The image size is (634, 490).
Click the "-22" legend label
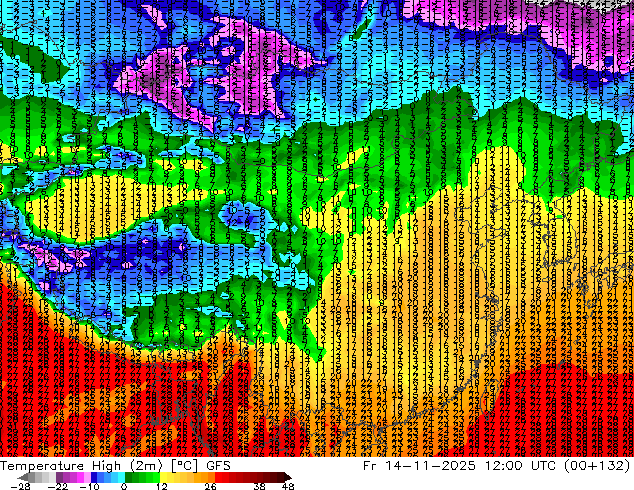pyautogui.click(x=57, y=486)
